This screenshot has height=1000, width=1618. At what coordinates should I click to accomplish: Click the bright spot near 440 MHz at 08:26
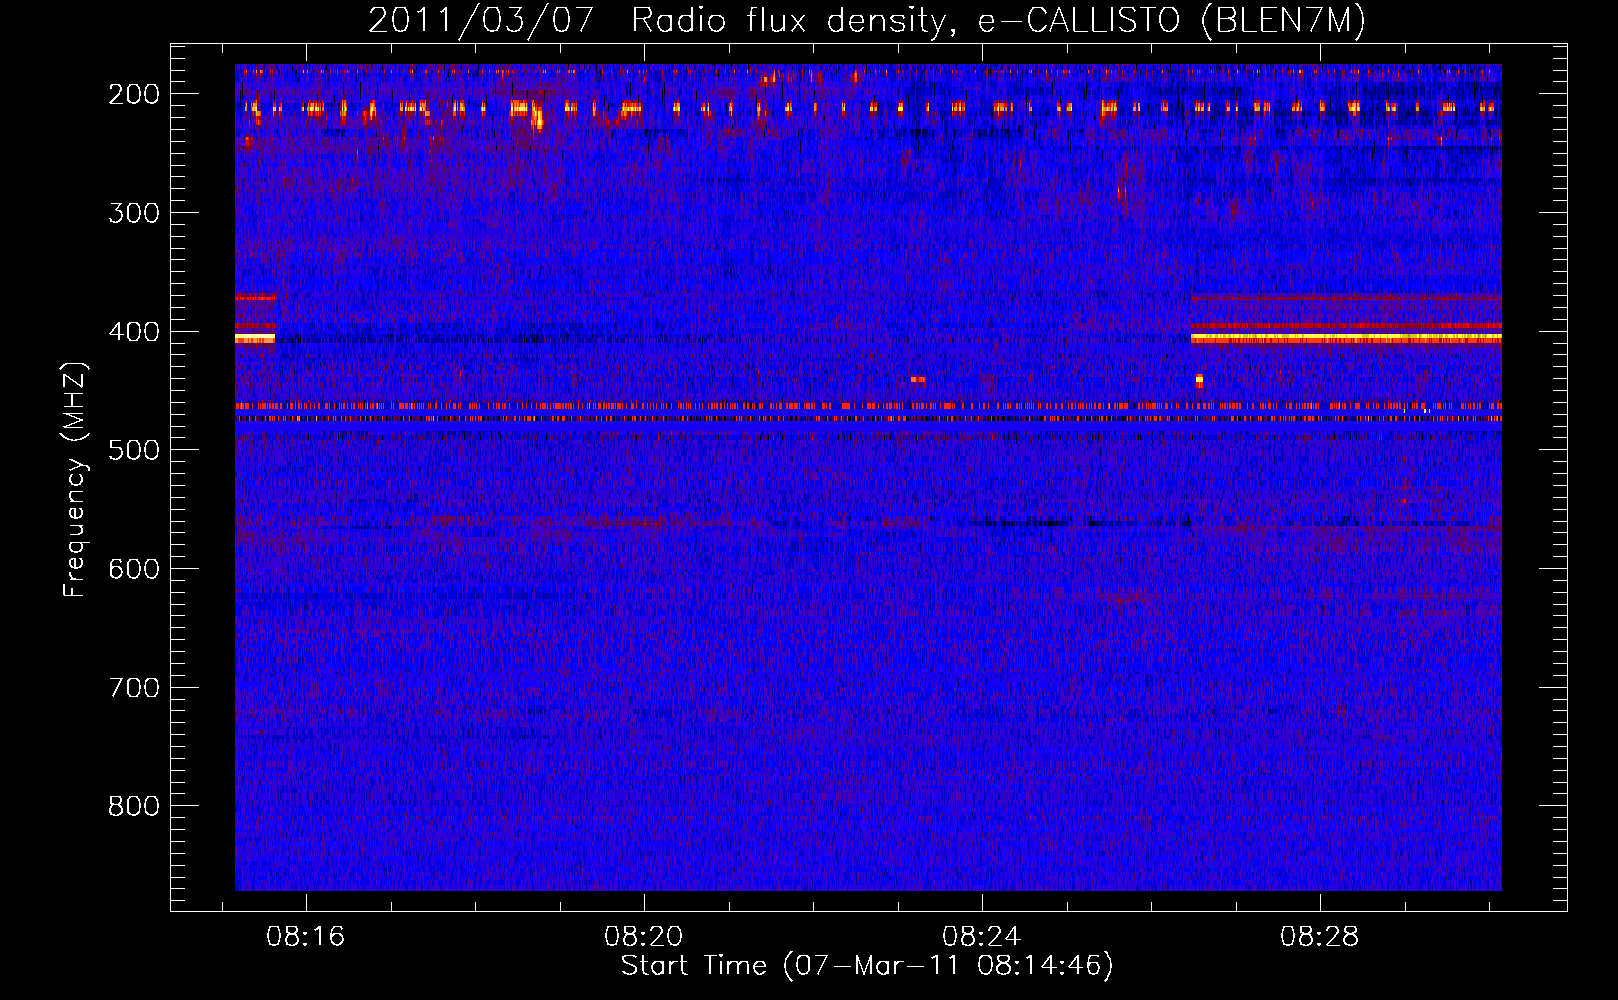(x=1199, y=380)
